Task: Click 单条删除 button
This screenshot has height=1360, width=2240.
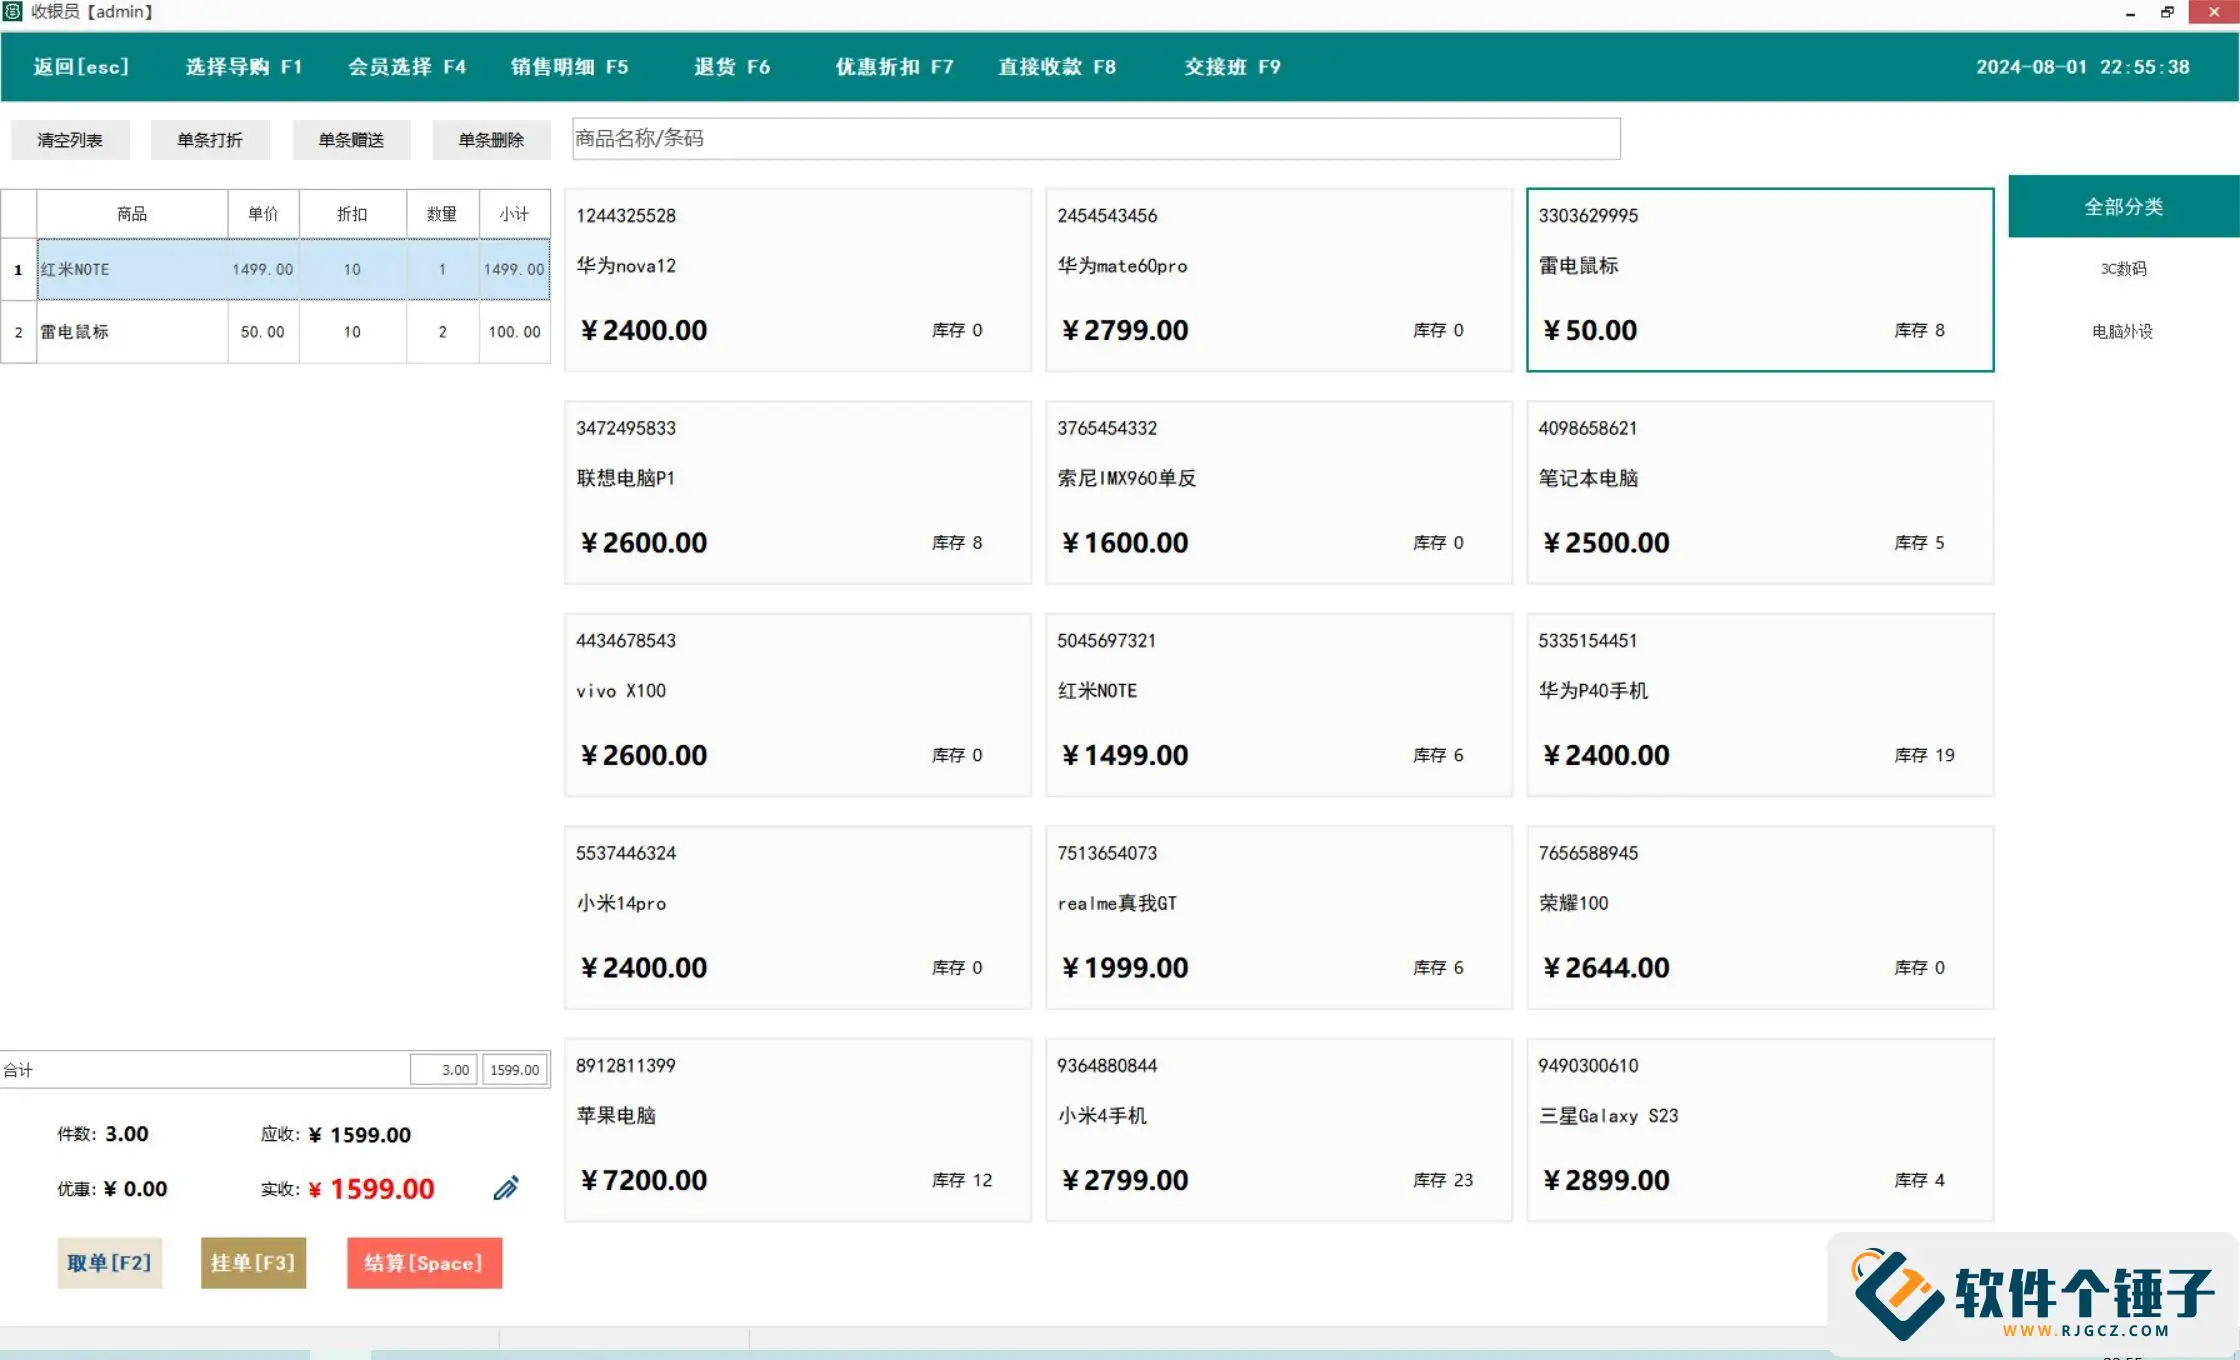Action: coord(491,140)
